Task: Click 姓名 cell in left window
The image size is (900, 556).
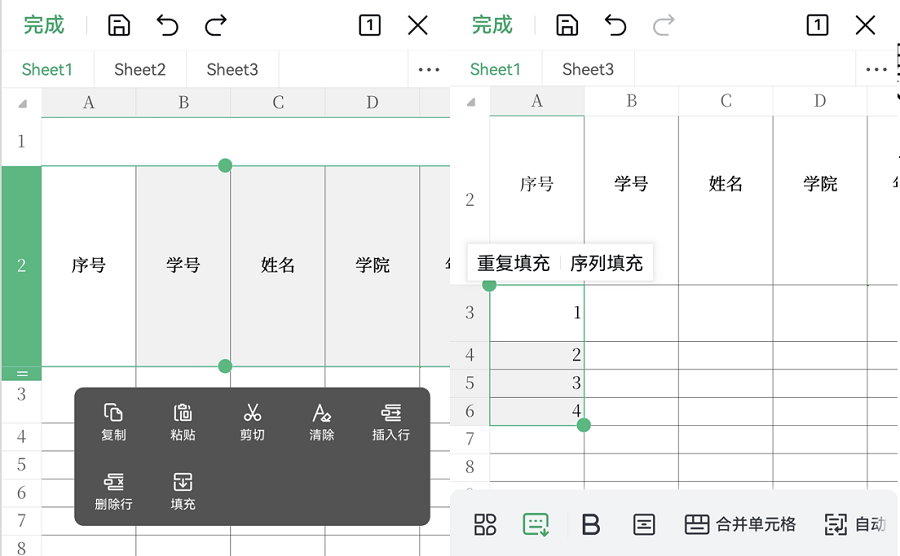Action: pos(278,266)
